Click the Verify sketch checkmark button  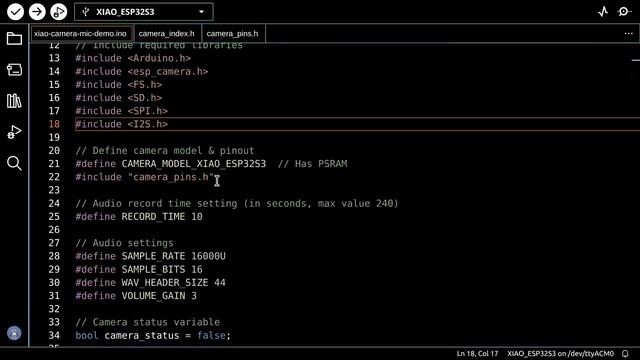click(x=16, y=12)
